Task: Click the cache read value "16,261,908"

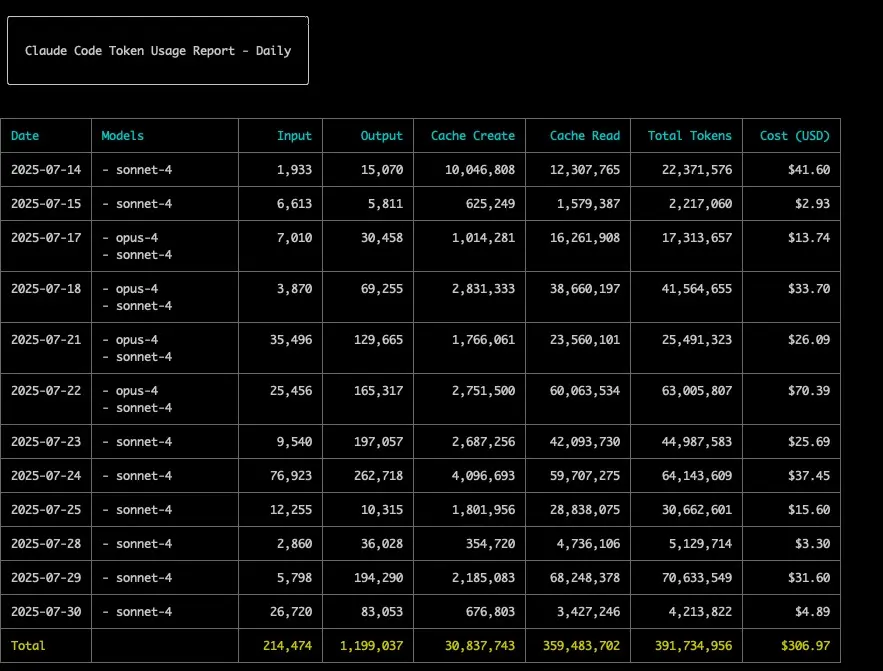Action: tap(585, 238)
